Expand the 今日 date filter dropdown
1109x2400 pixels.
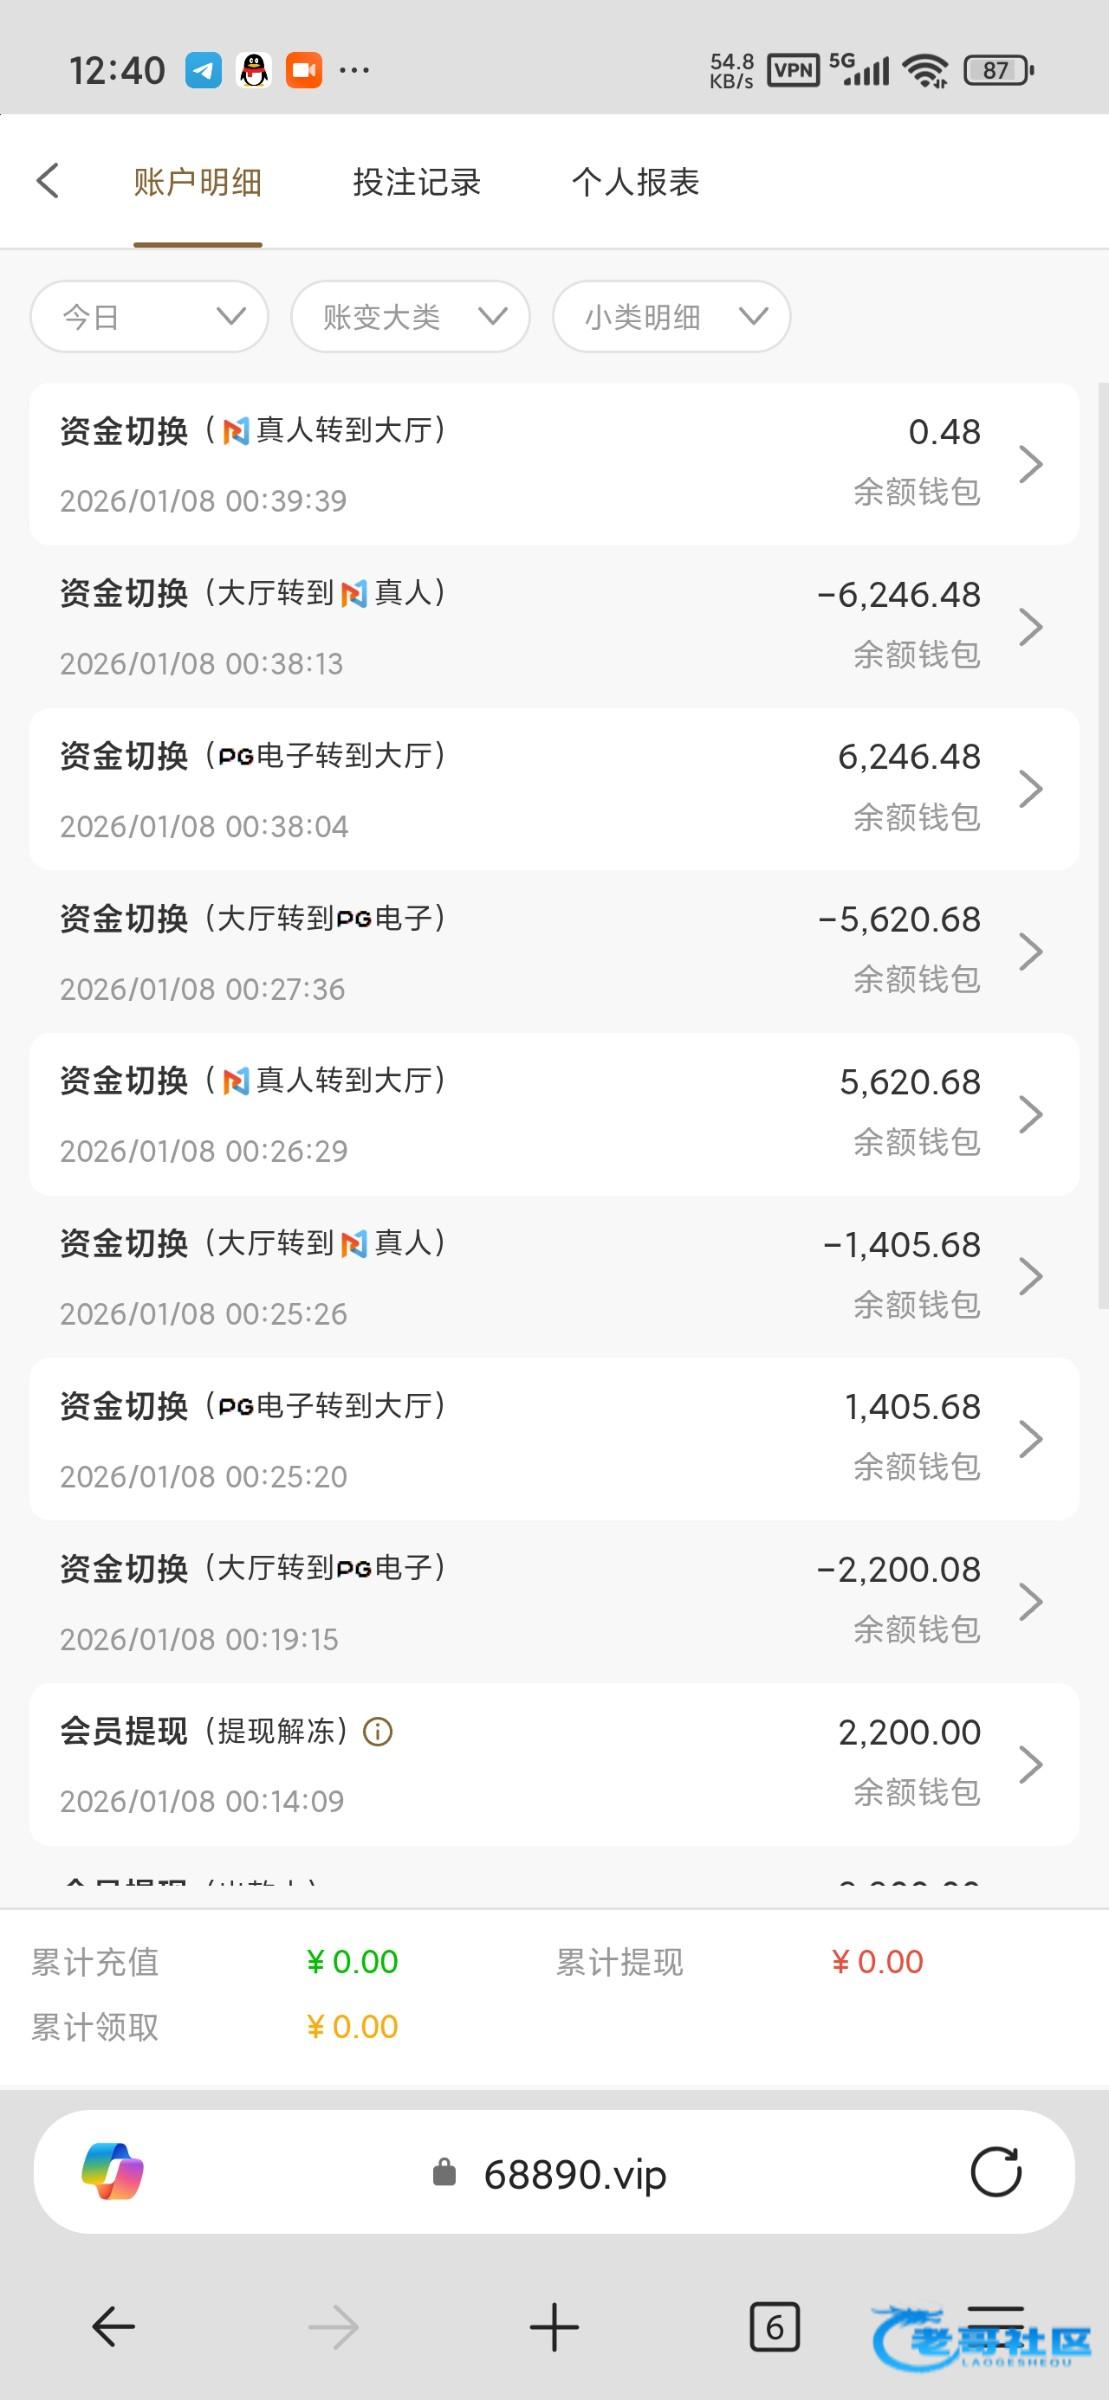coord(150,317)
